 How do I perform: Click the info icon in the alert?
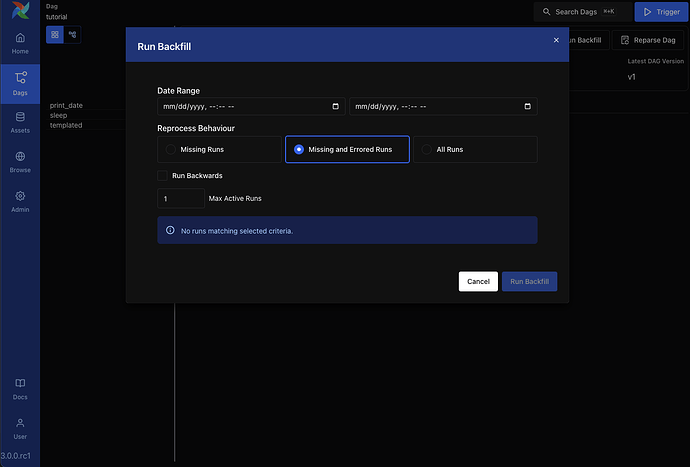(x=170, y=230)
